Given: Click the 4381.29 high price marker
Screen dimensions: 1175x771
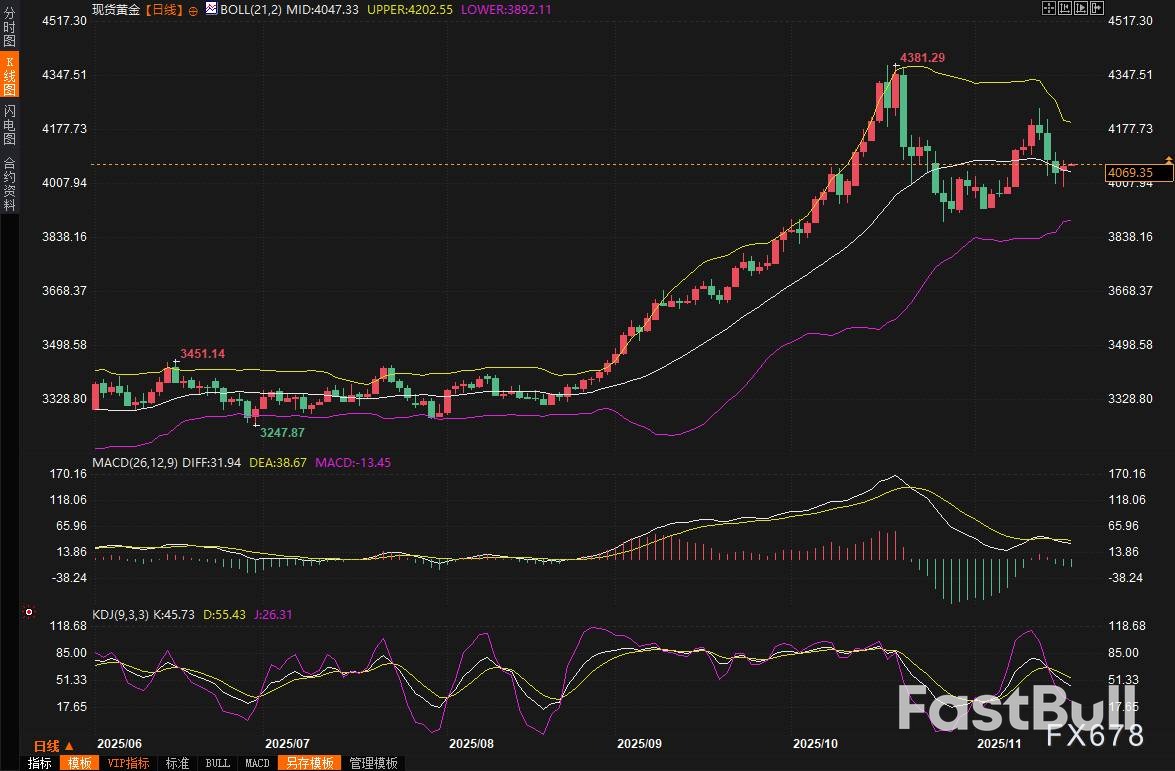Looking at the screenshot, I should (x=922, y=58).
